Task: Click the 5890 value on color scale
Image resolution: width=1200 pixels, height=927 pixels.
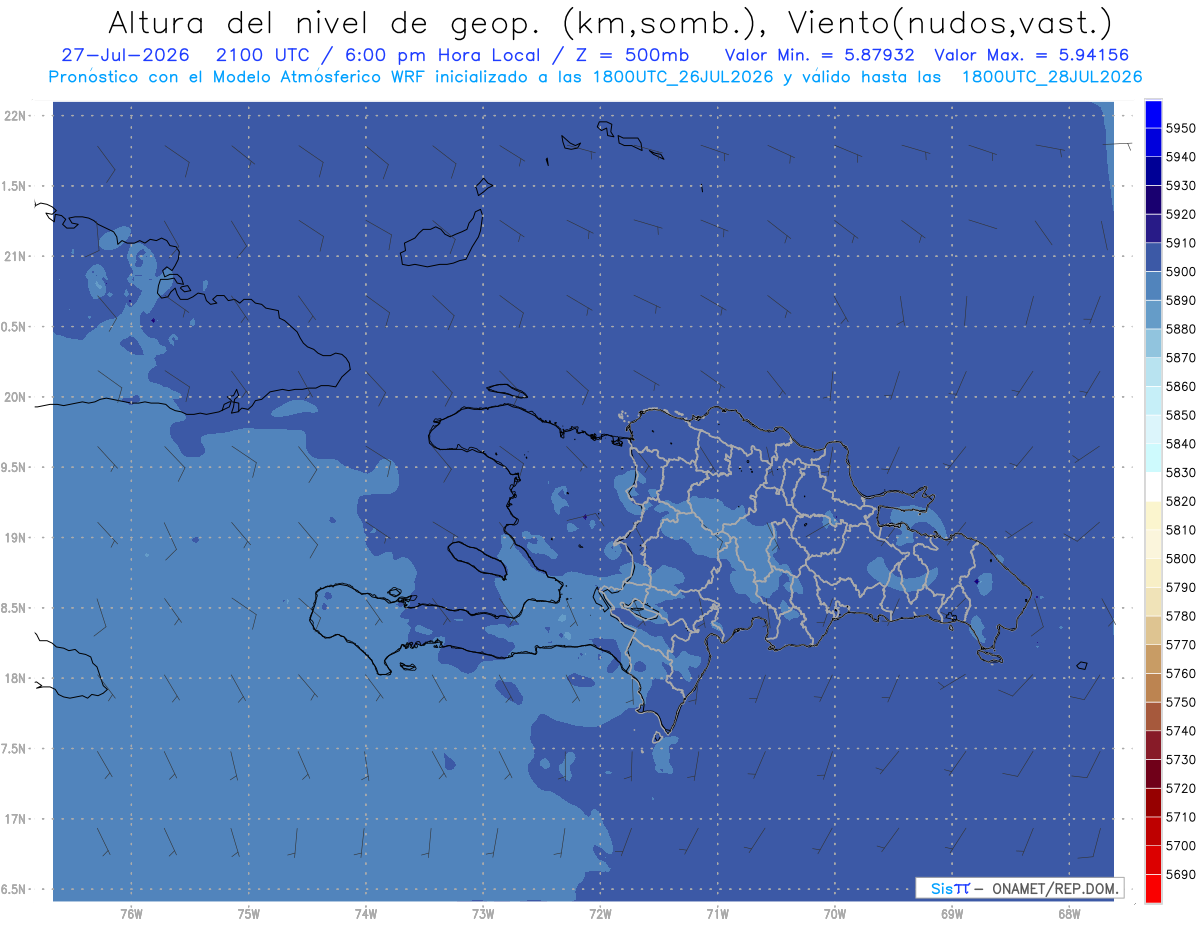Action: click(x=1181, y=300)
